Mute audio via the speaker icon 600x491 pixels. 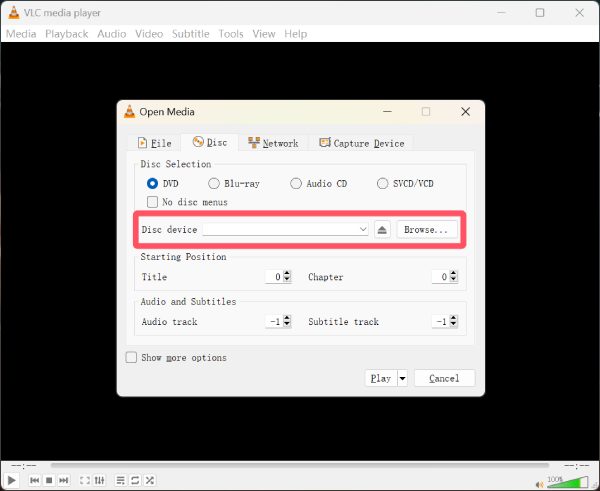pos(540,484)
